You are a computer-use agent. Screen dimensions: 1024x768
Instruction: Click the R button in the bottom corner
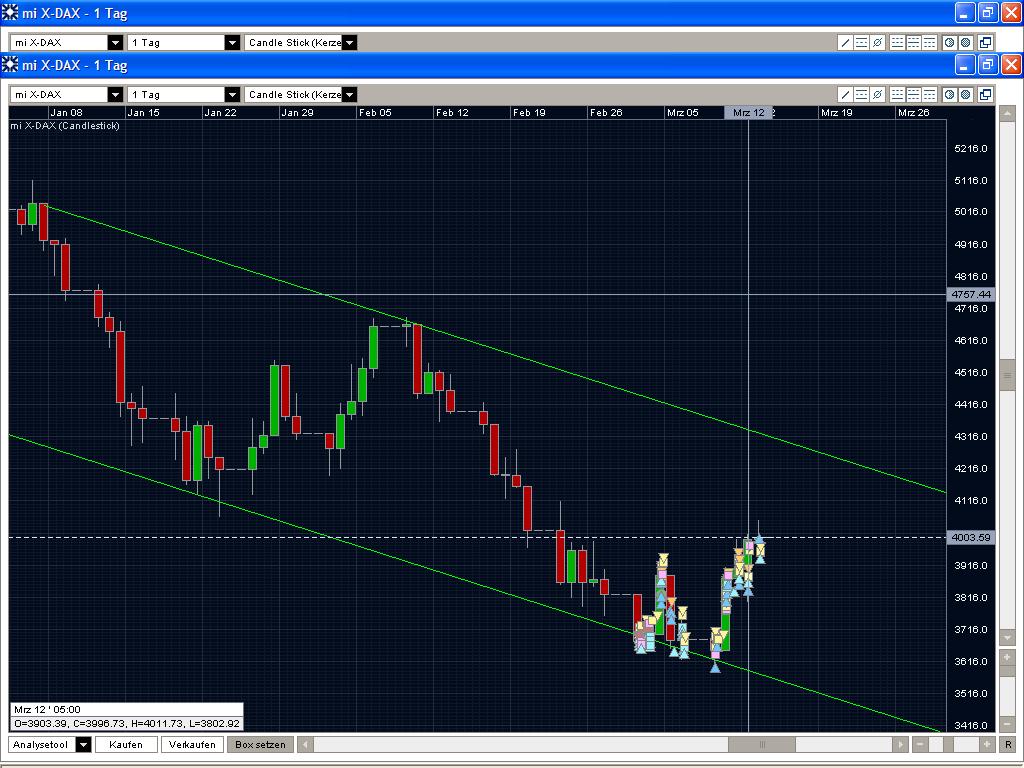(x=1008, y=744)
